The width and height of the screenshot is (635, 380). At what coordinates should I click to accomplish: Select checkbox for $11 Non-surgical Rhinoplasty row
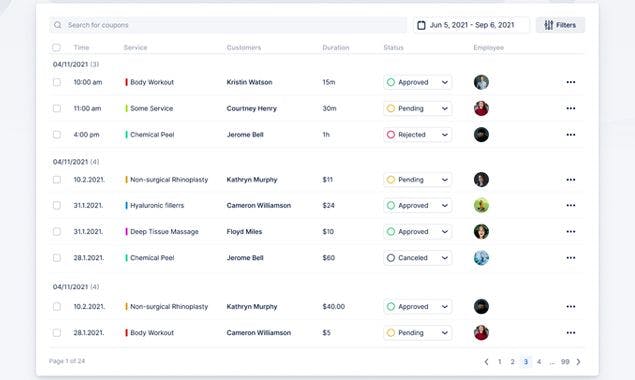57,179
